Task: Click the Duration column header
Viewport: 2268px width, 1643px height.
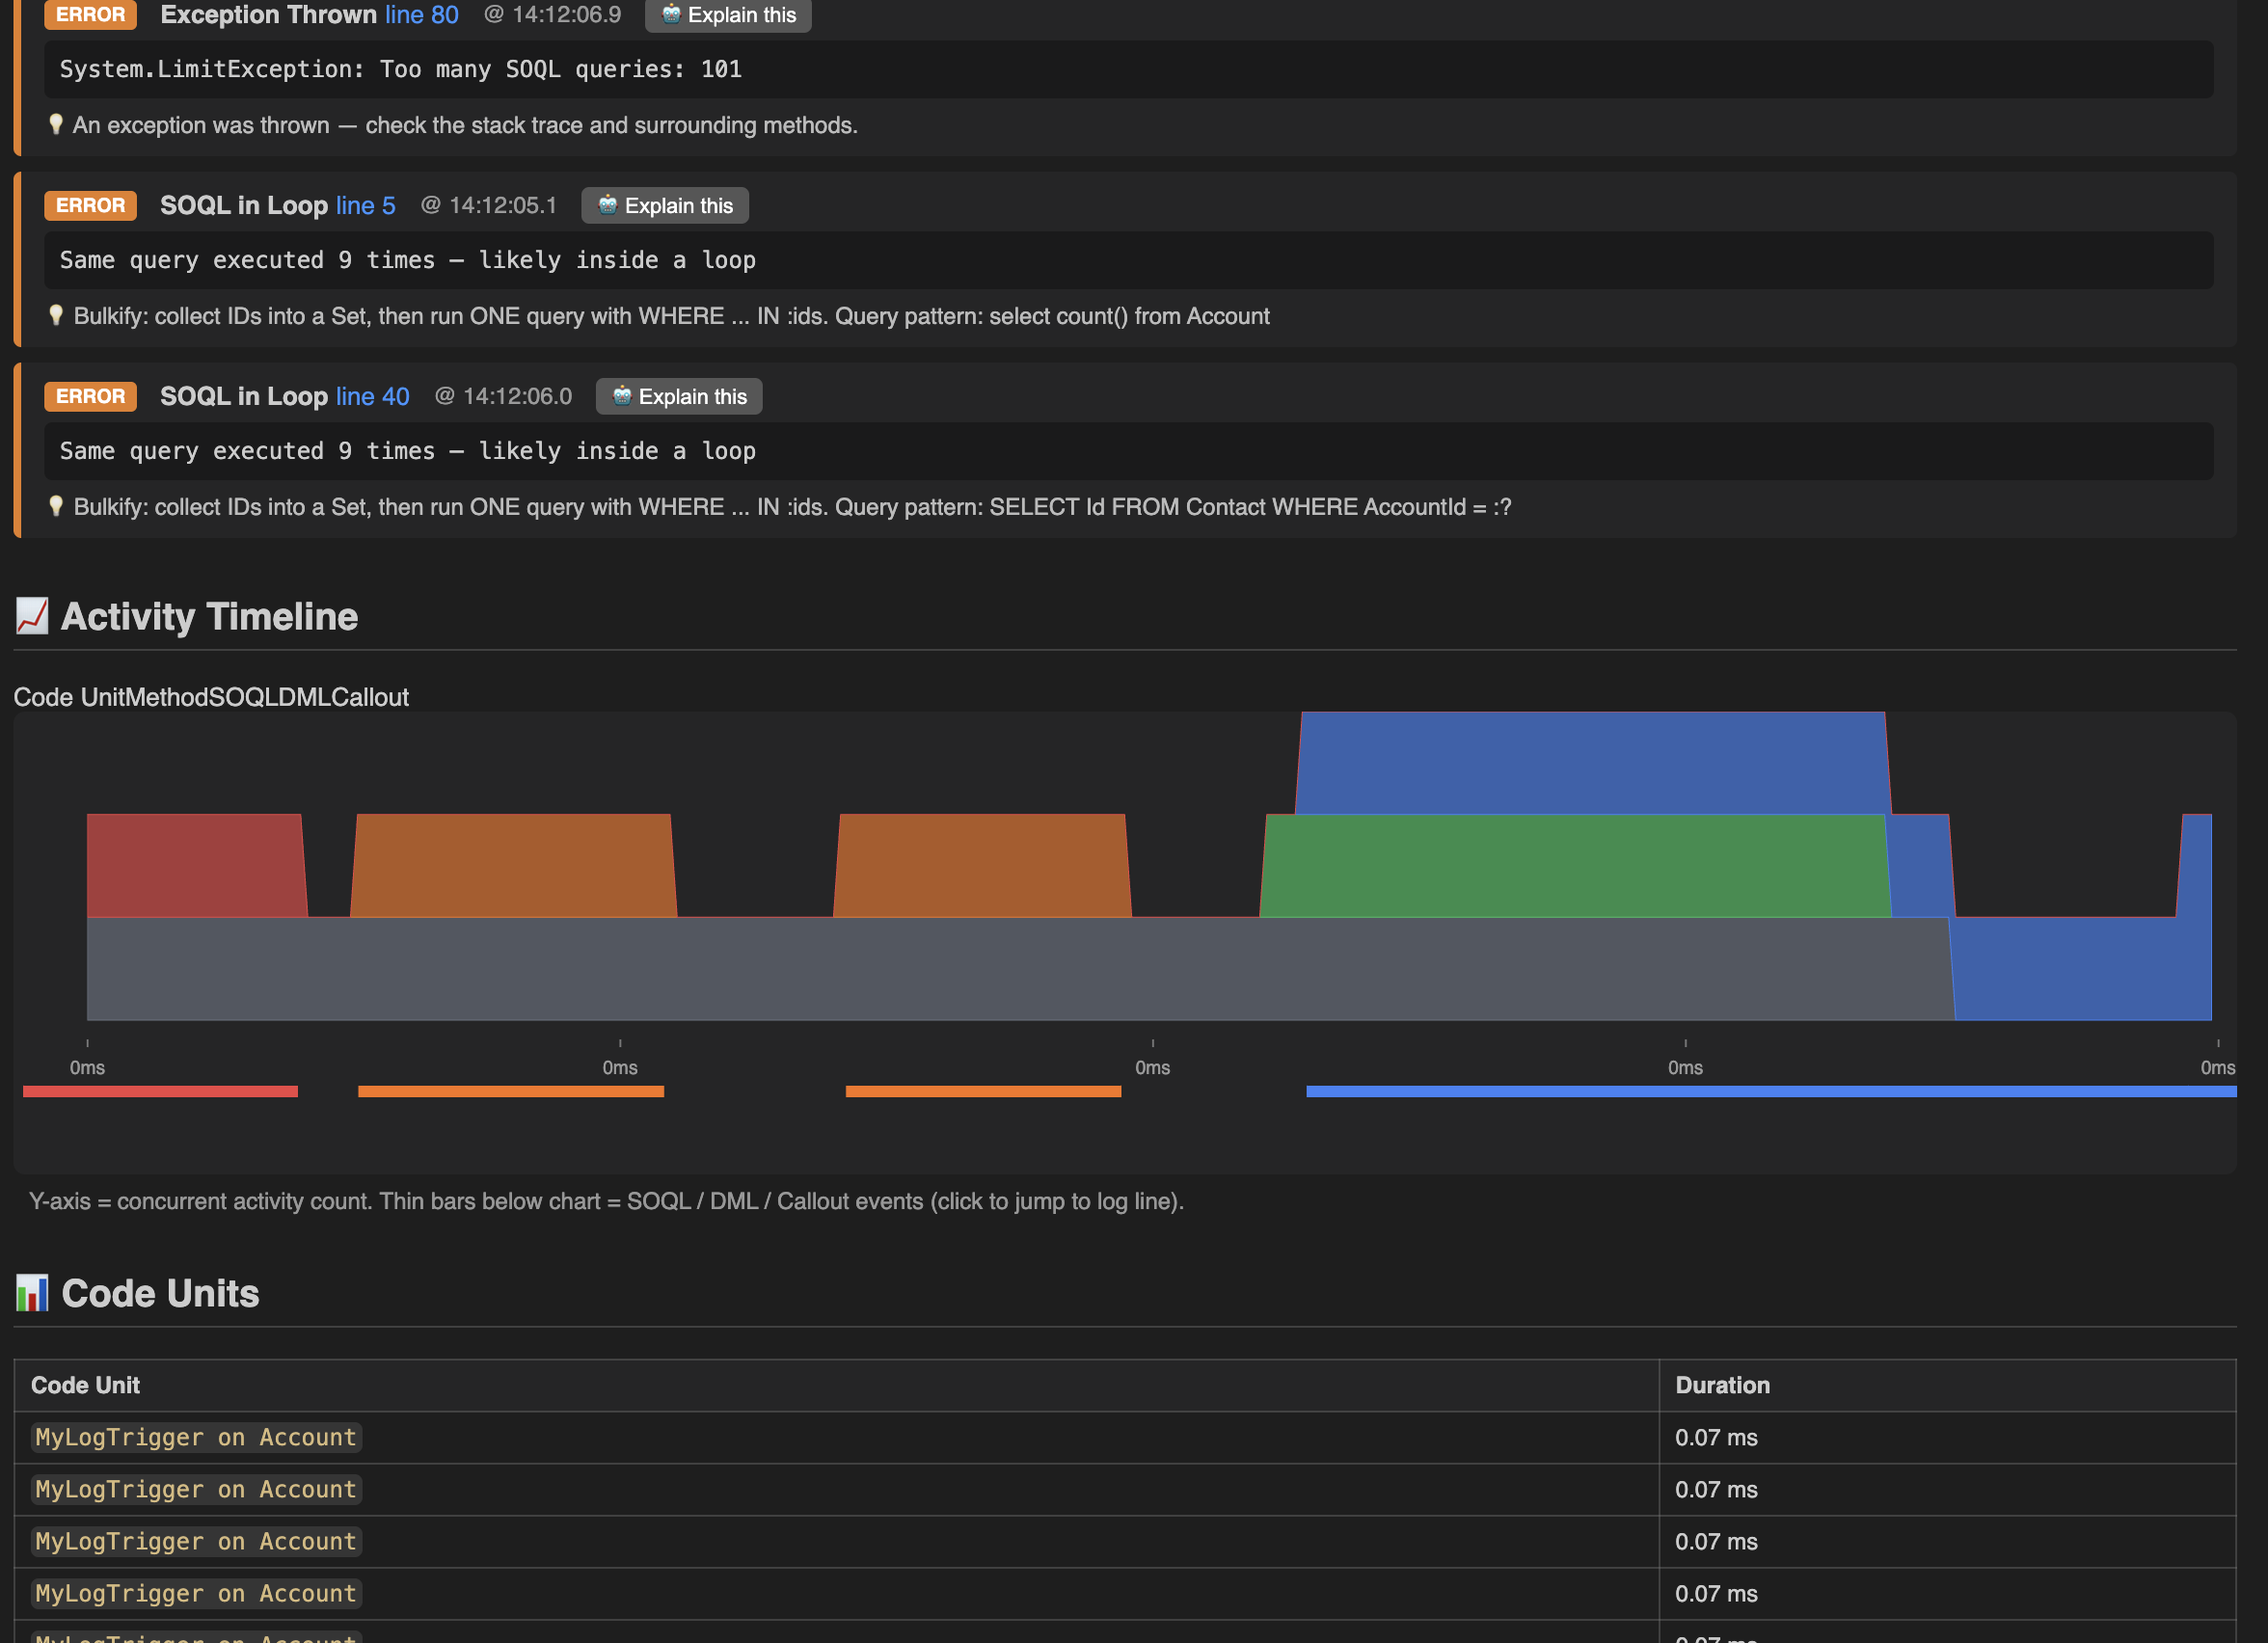Action: coord(1947,1385)
